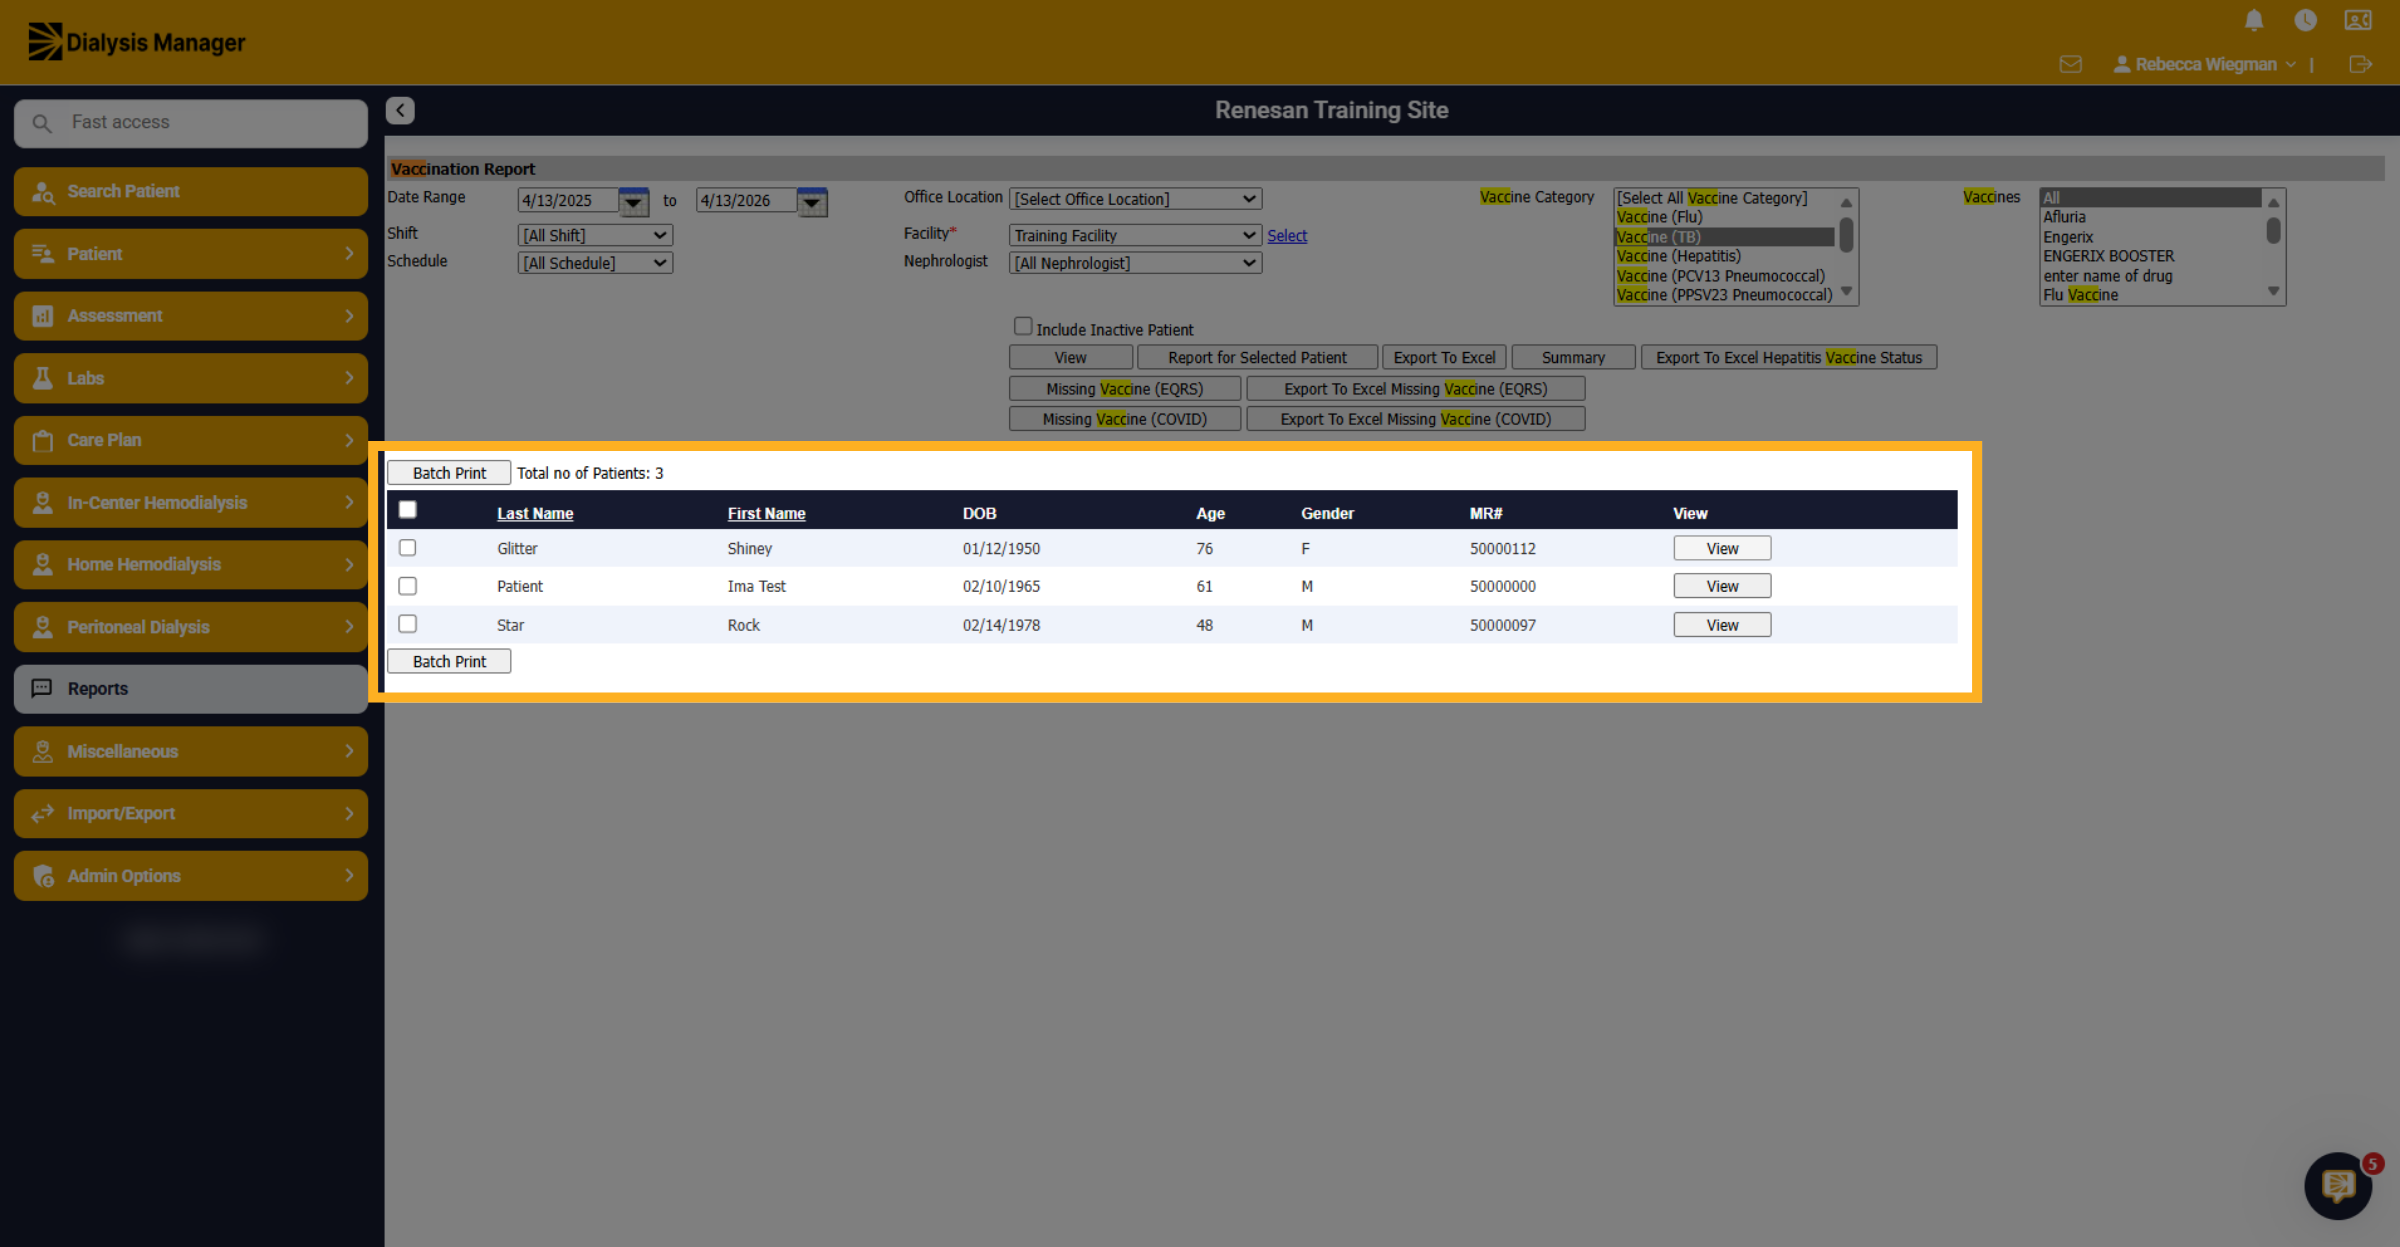Open Rebecca Wiegman user menu
Viewport: 2400px width, 1247px height.
click(x=2204, y=64)
